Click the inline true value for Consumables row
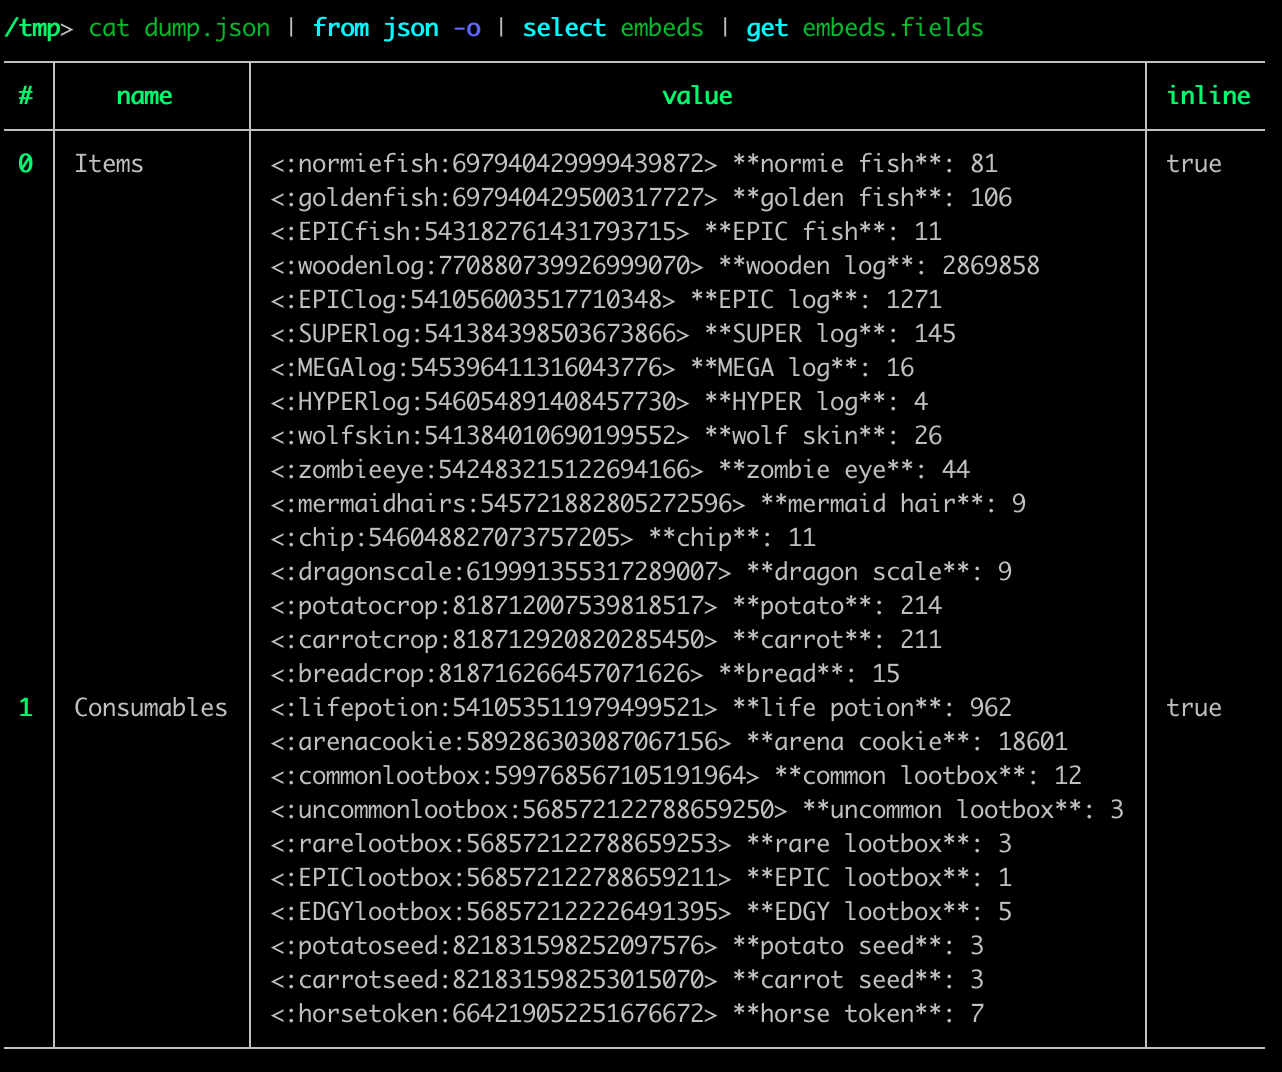The width and height of the screenshot is (1282, 1072). 1194,707
